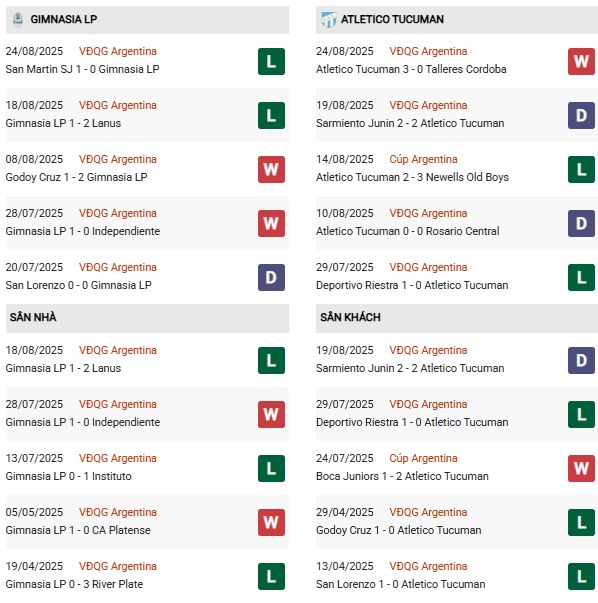Click the L badge for Newells Old Boys match
Viewport: 598px width, 603px height.
tap(581, 169)
